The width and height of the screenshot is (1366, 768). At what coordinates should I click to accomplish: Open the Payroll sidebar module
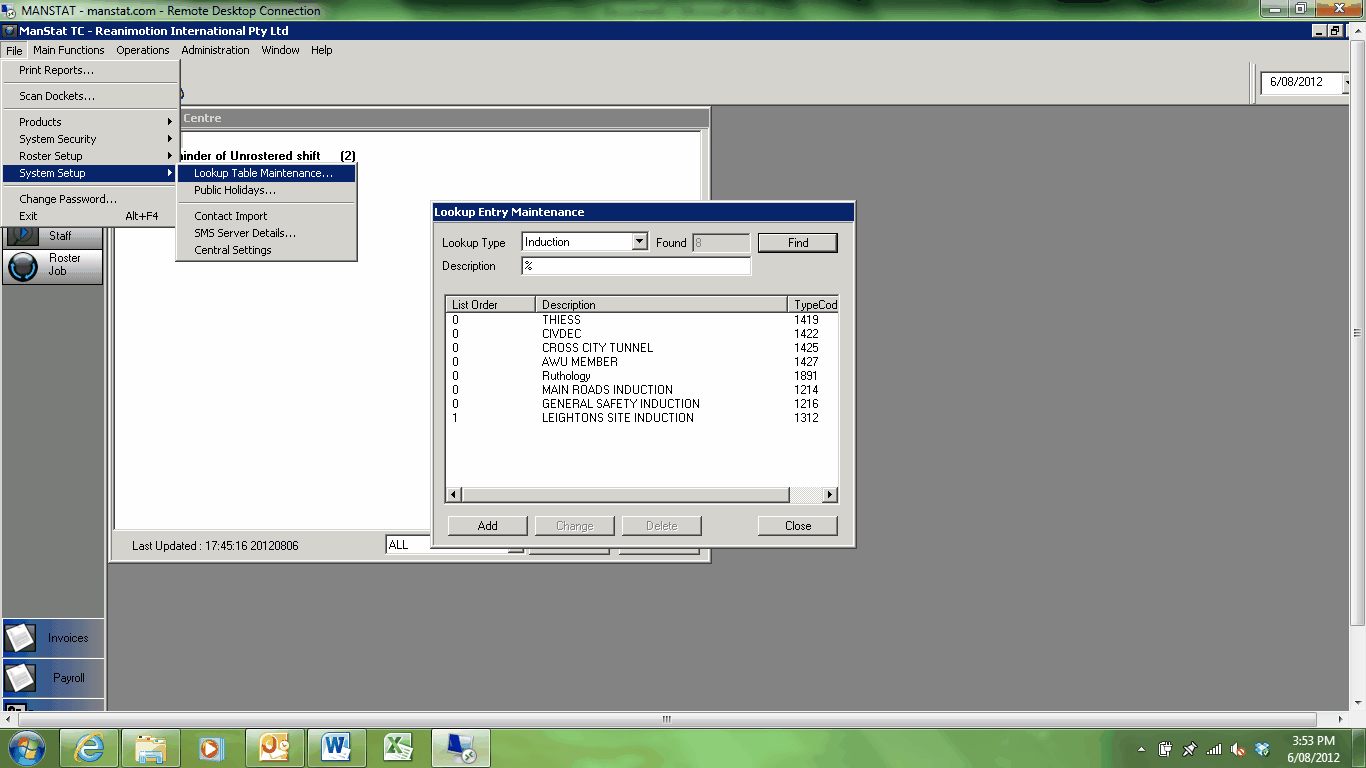pyautogui.click(x=54, y=678)
